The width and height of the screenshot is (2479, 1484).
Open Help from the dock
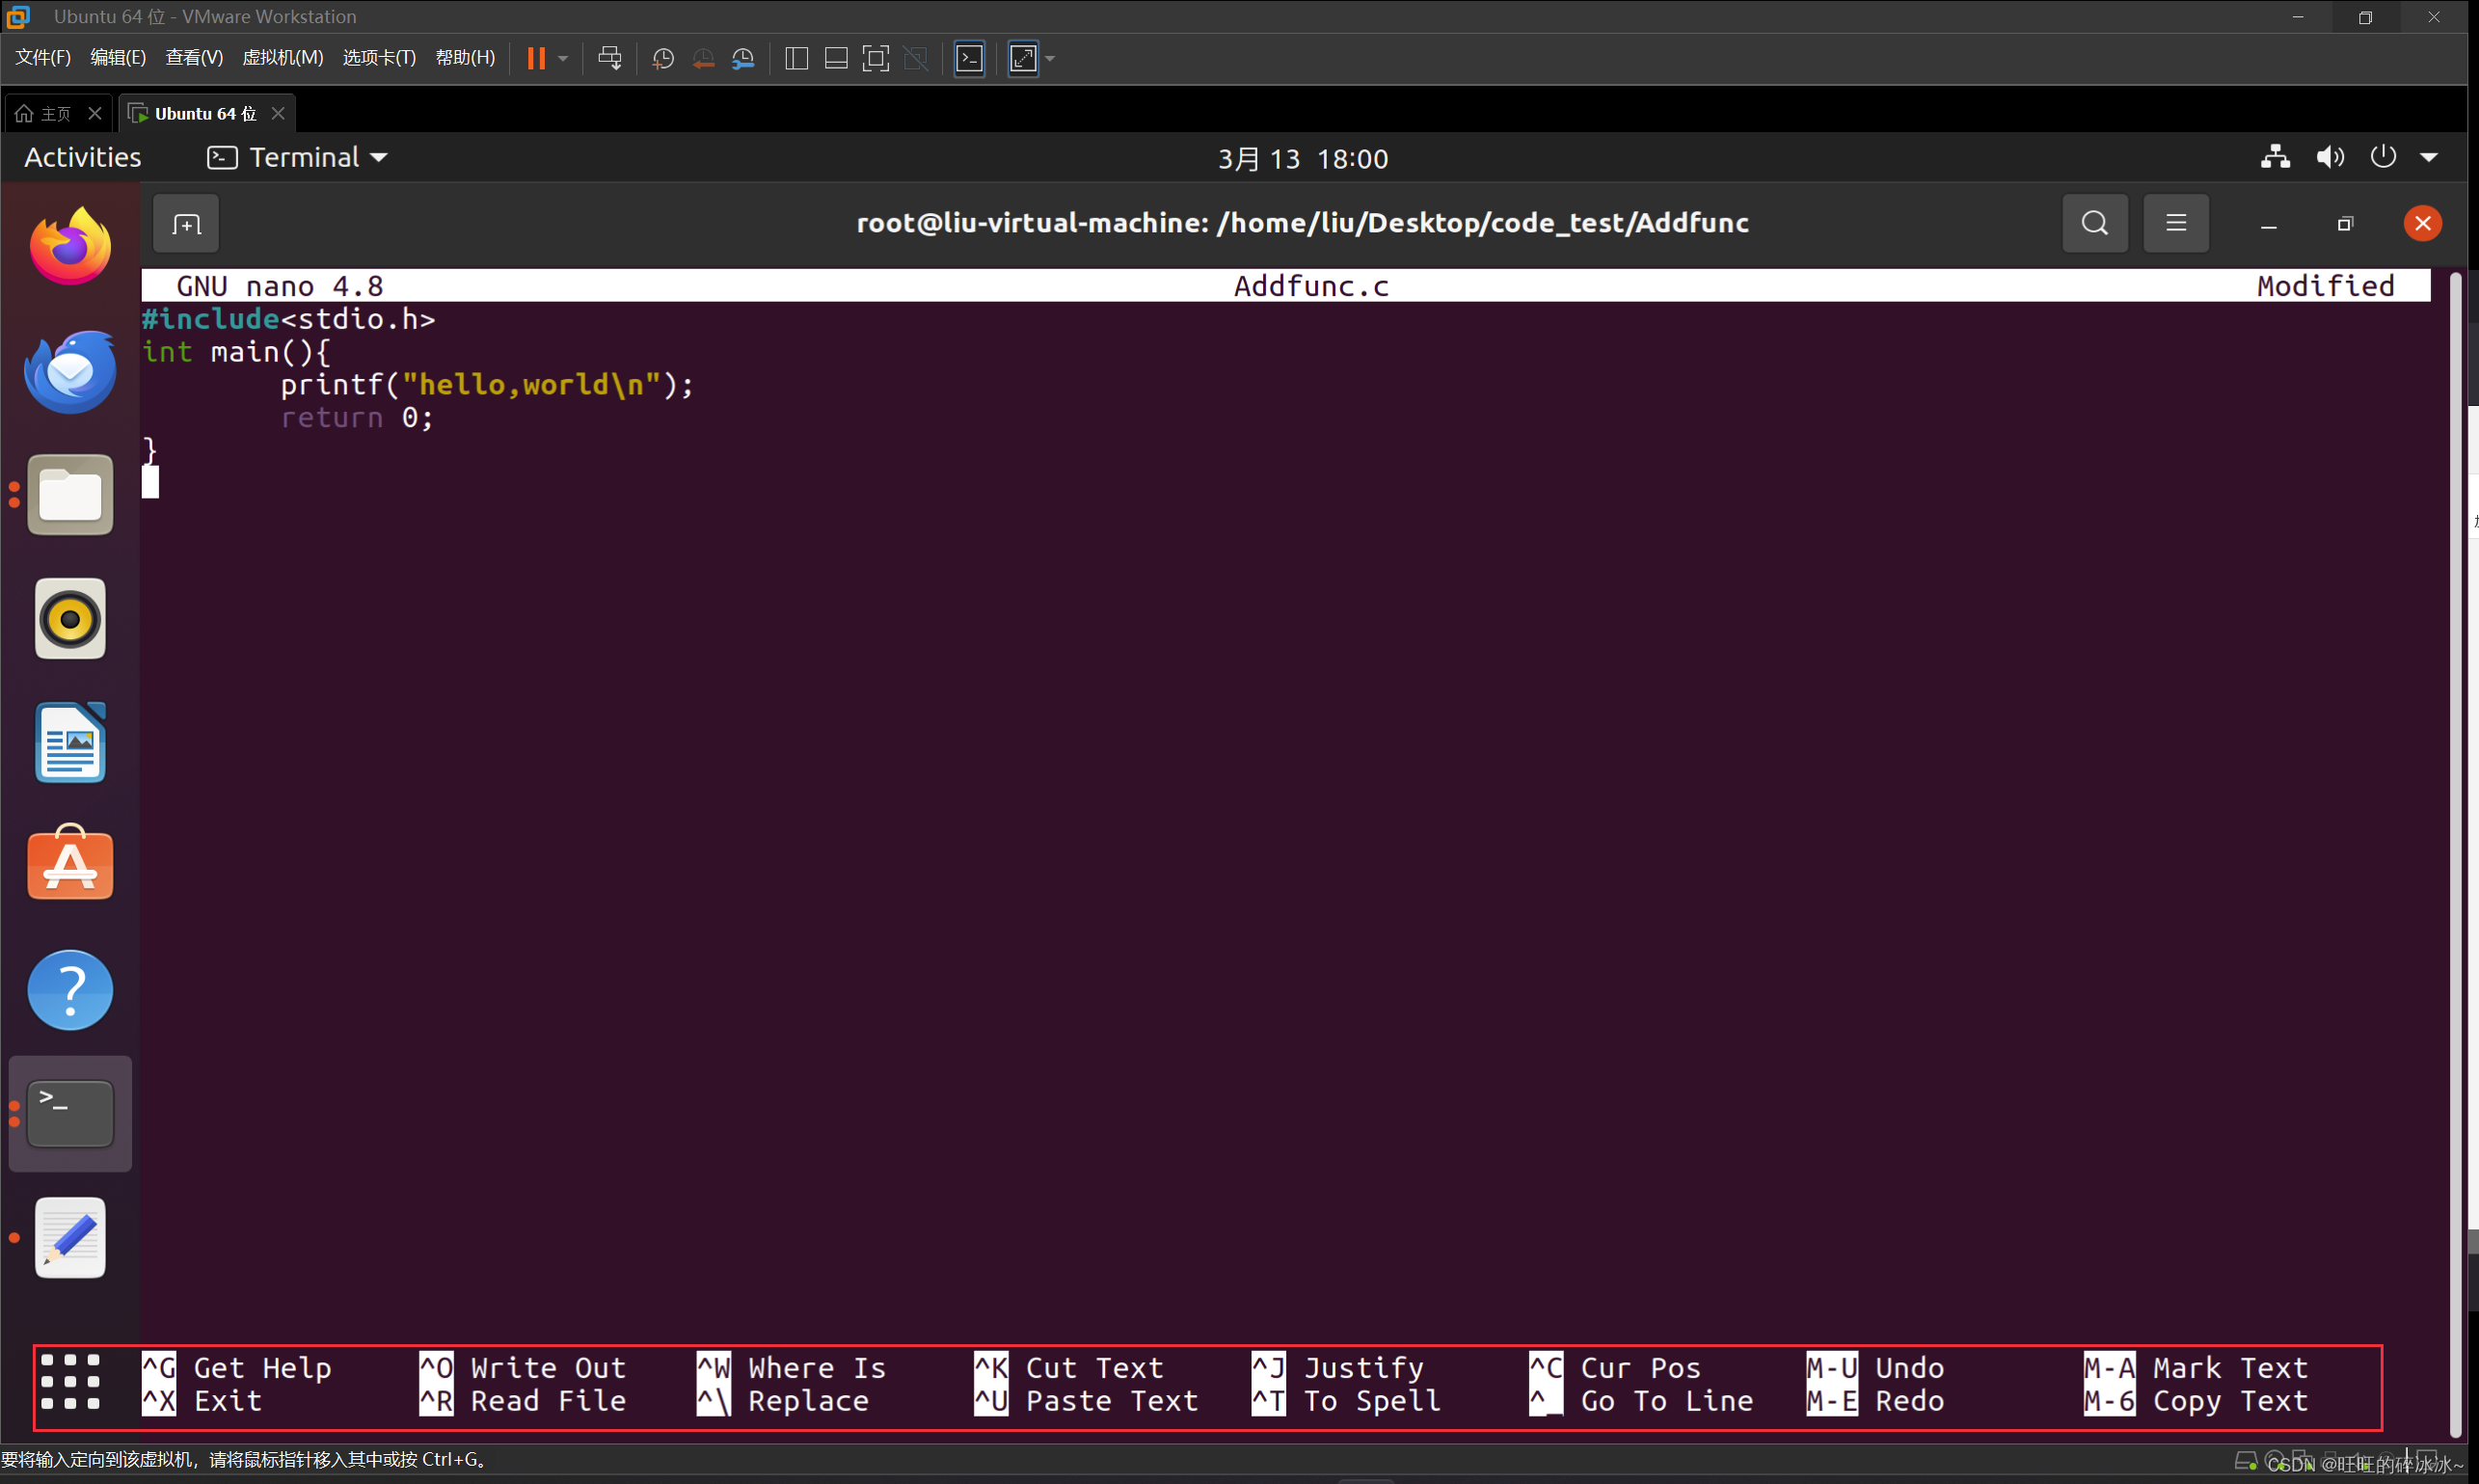click(70, 990)
